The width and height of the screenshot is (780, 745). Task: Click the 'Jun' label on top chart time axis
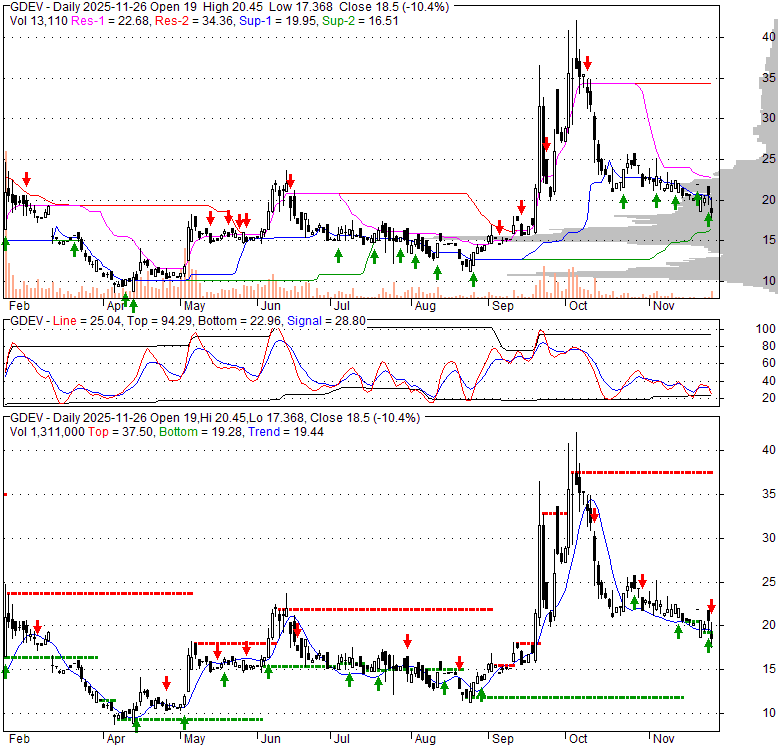click(271, 306)
